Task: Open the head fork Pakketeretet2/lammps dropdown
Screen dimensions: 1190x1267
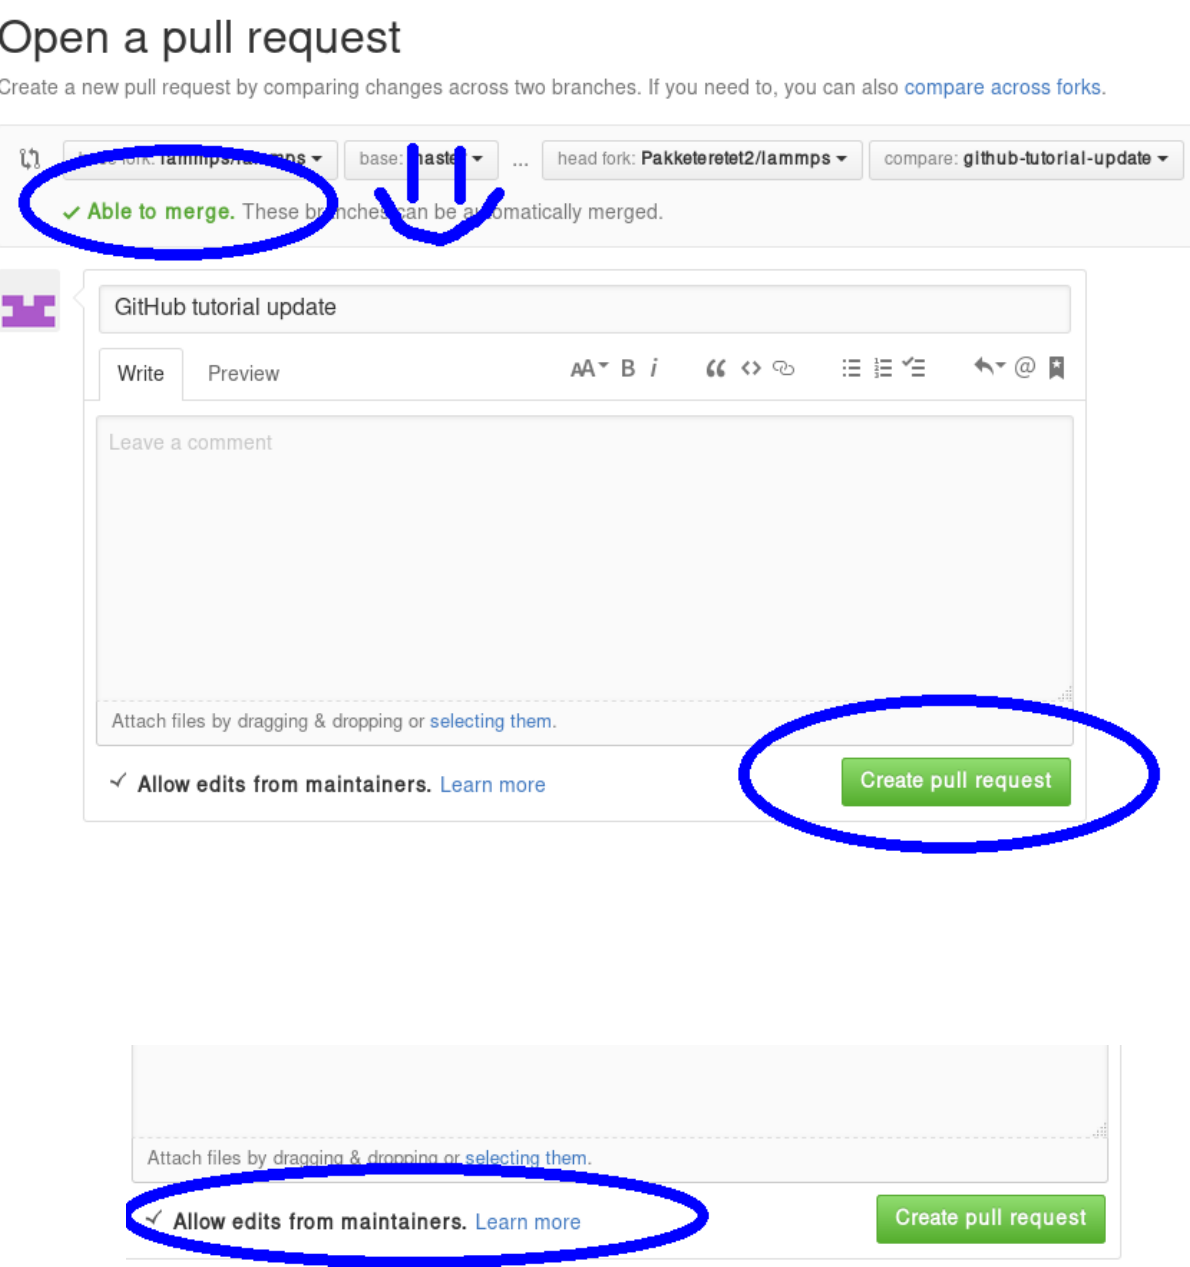Action: coord(702,159)
